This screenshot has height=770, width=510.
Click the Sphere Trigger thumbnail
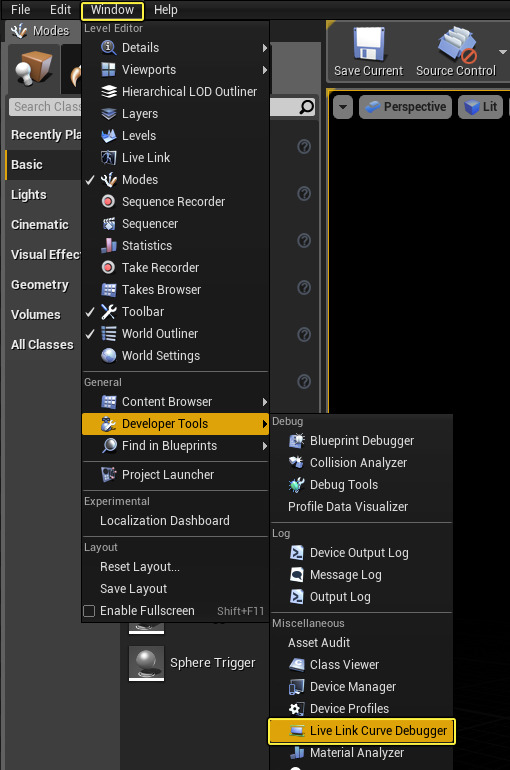(x=146, y=663)
